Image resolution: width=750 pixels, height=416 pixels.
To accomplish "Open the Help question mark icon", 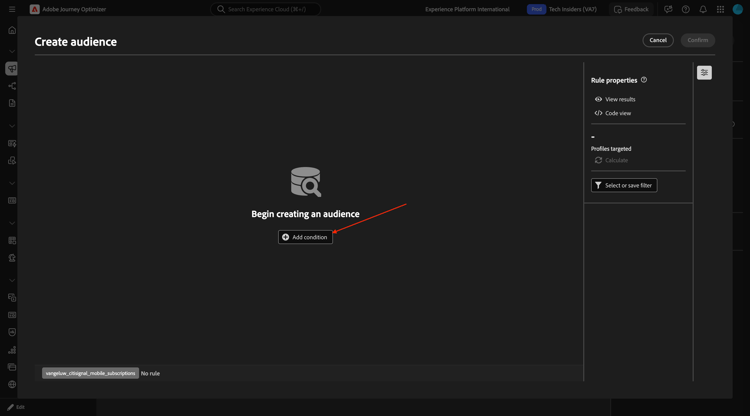I will tap(685, 9).
